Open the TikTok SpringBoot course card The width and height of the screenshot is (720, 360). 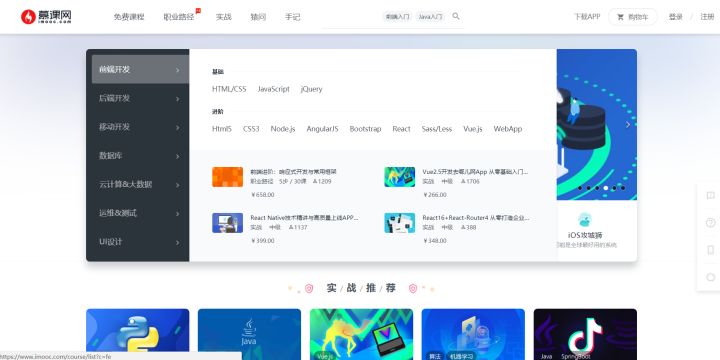tap(585, 334)
